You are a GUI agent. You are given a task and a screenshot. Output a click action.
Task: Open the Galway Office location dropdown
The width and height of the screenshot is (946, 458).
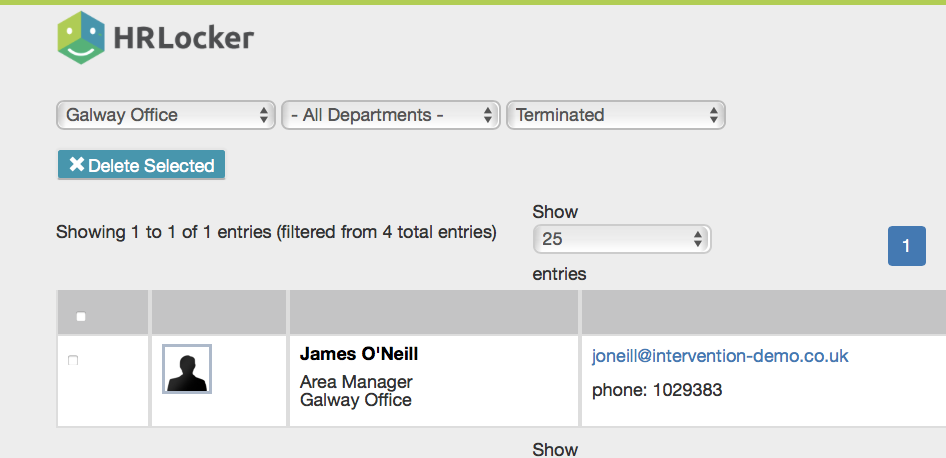pyautogui.click(x=165, y=115)
